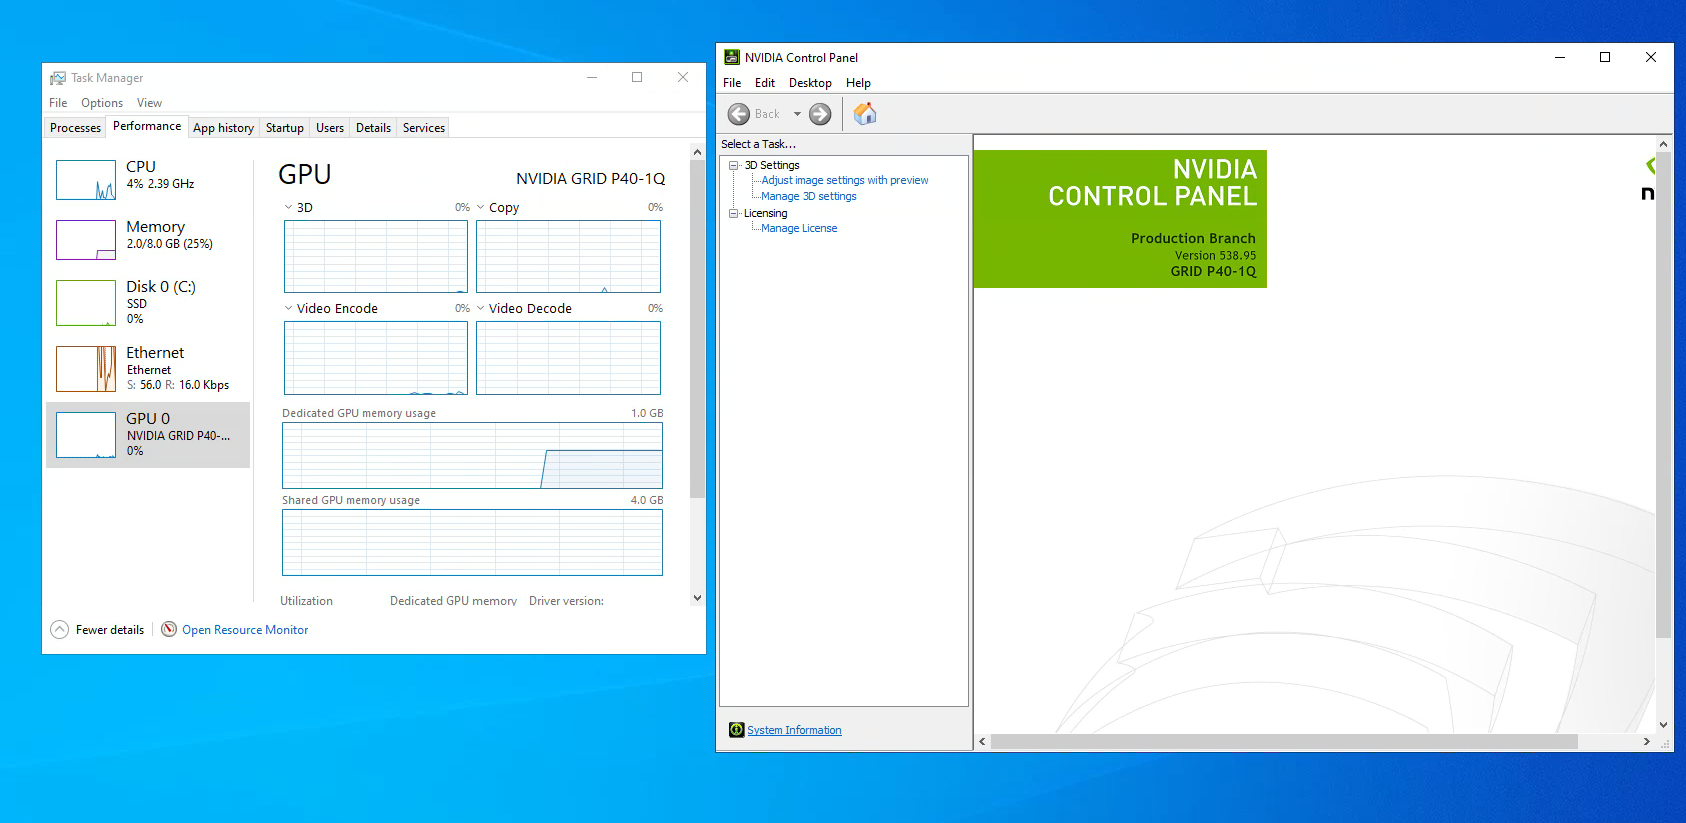Open the Desktop menu in NVIDIA Control Panel
The image size is (1686, 823).
click(x=810, y=83)
